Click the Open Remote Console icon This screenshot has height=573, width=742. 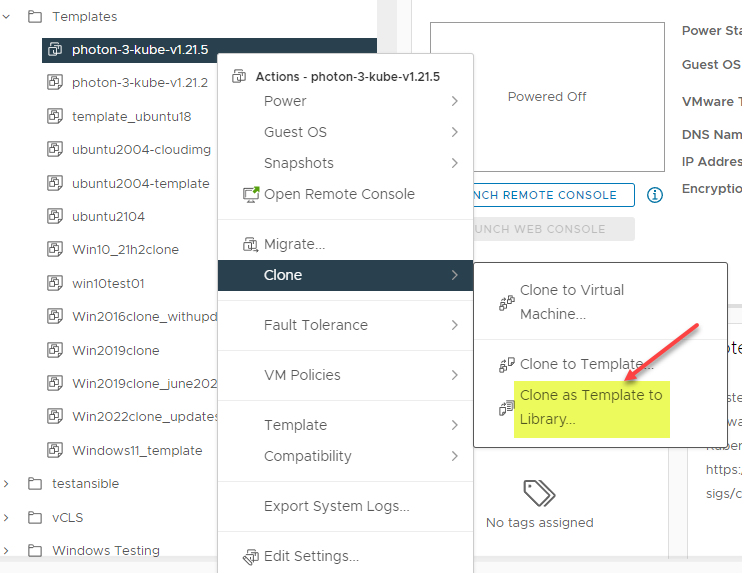pos(251,194)
